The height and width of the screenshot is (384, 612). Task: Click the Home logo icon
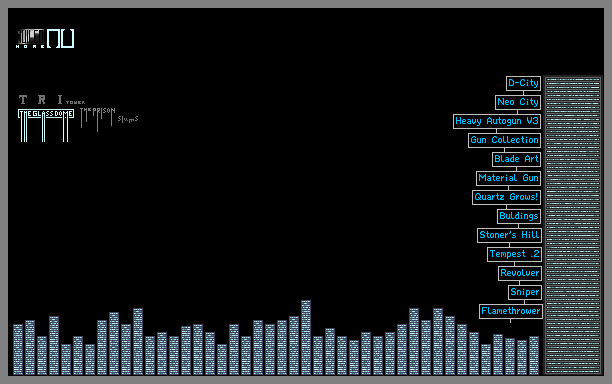pos(30,39)
